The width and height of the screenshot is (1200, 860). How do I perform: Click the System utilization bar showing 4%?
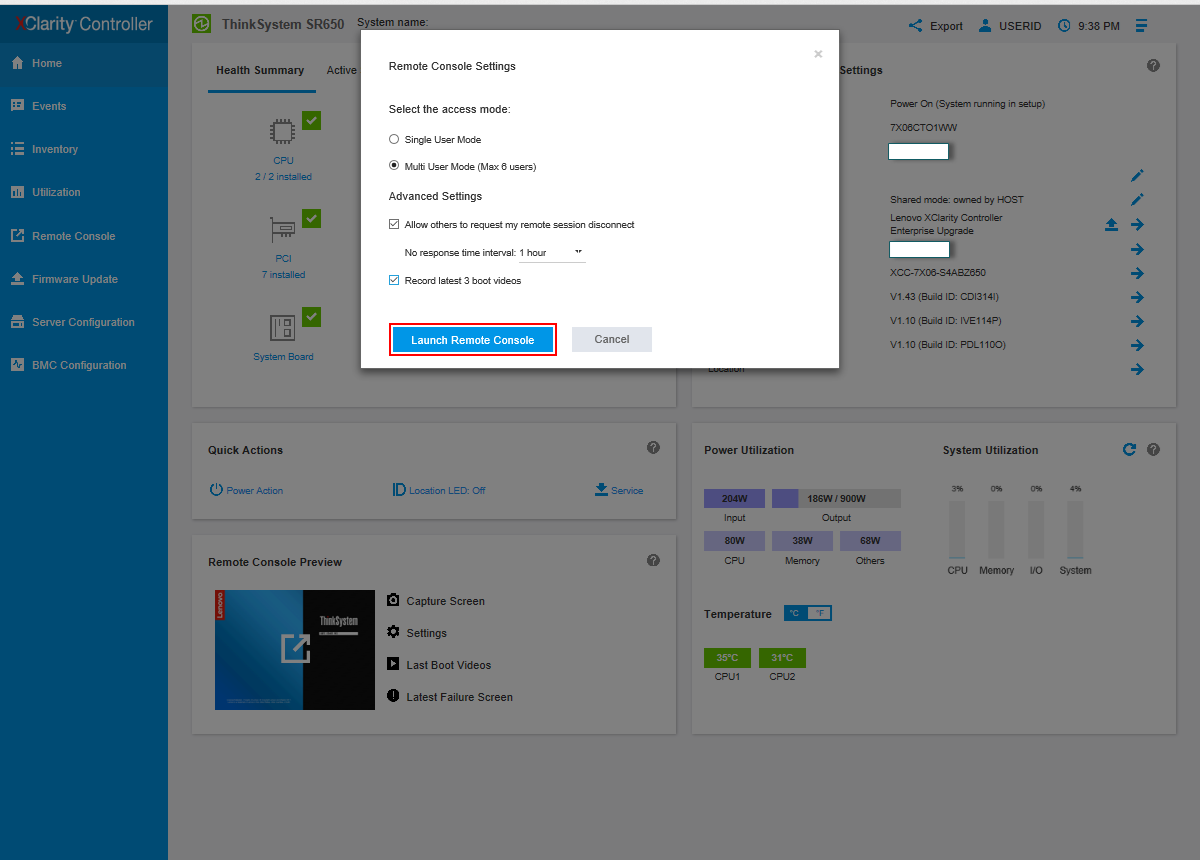pos(1075,530)
